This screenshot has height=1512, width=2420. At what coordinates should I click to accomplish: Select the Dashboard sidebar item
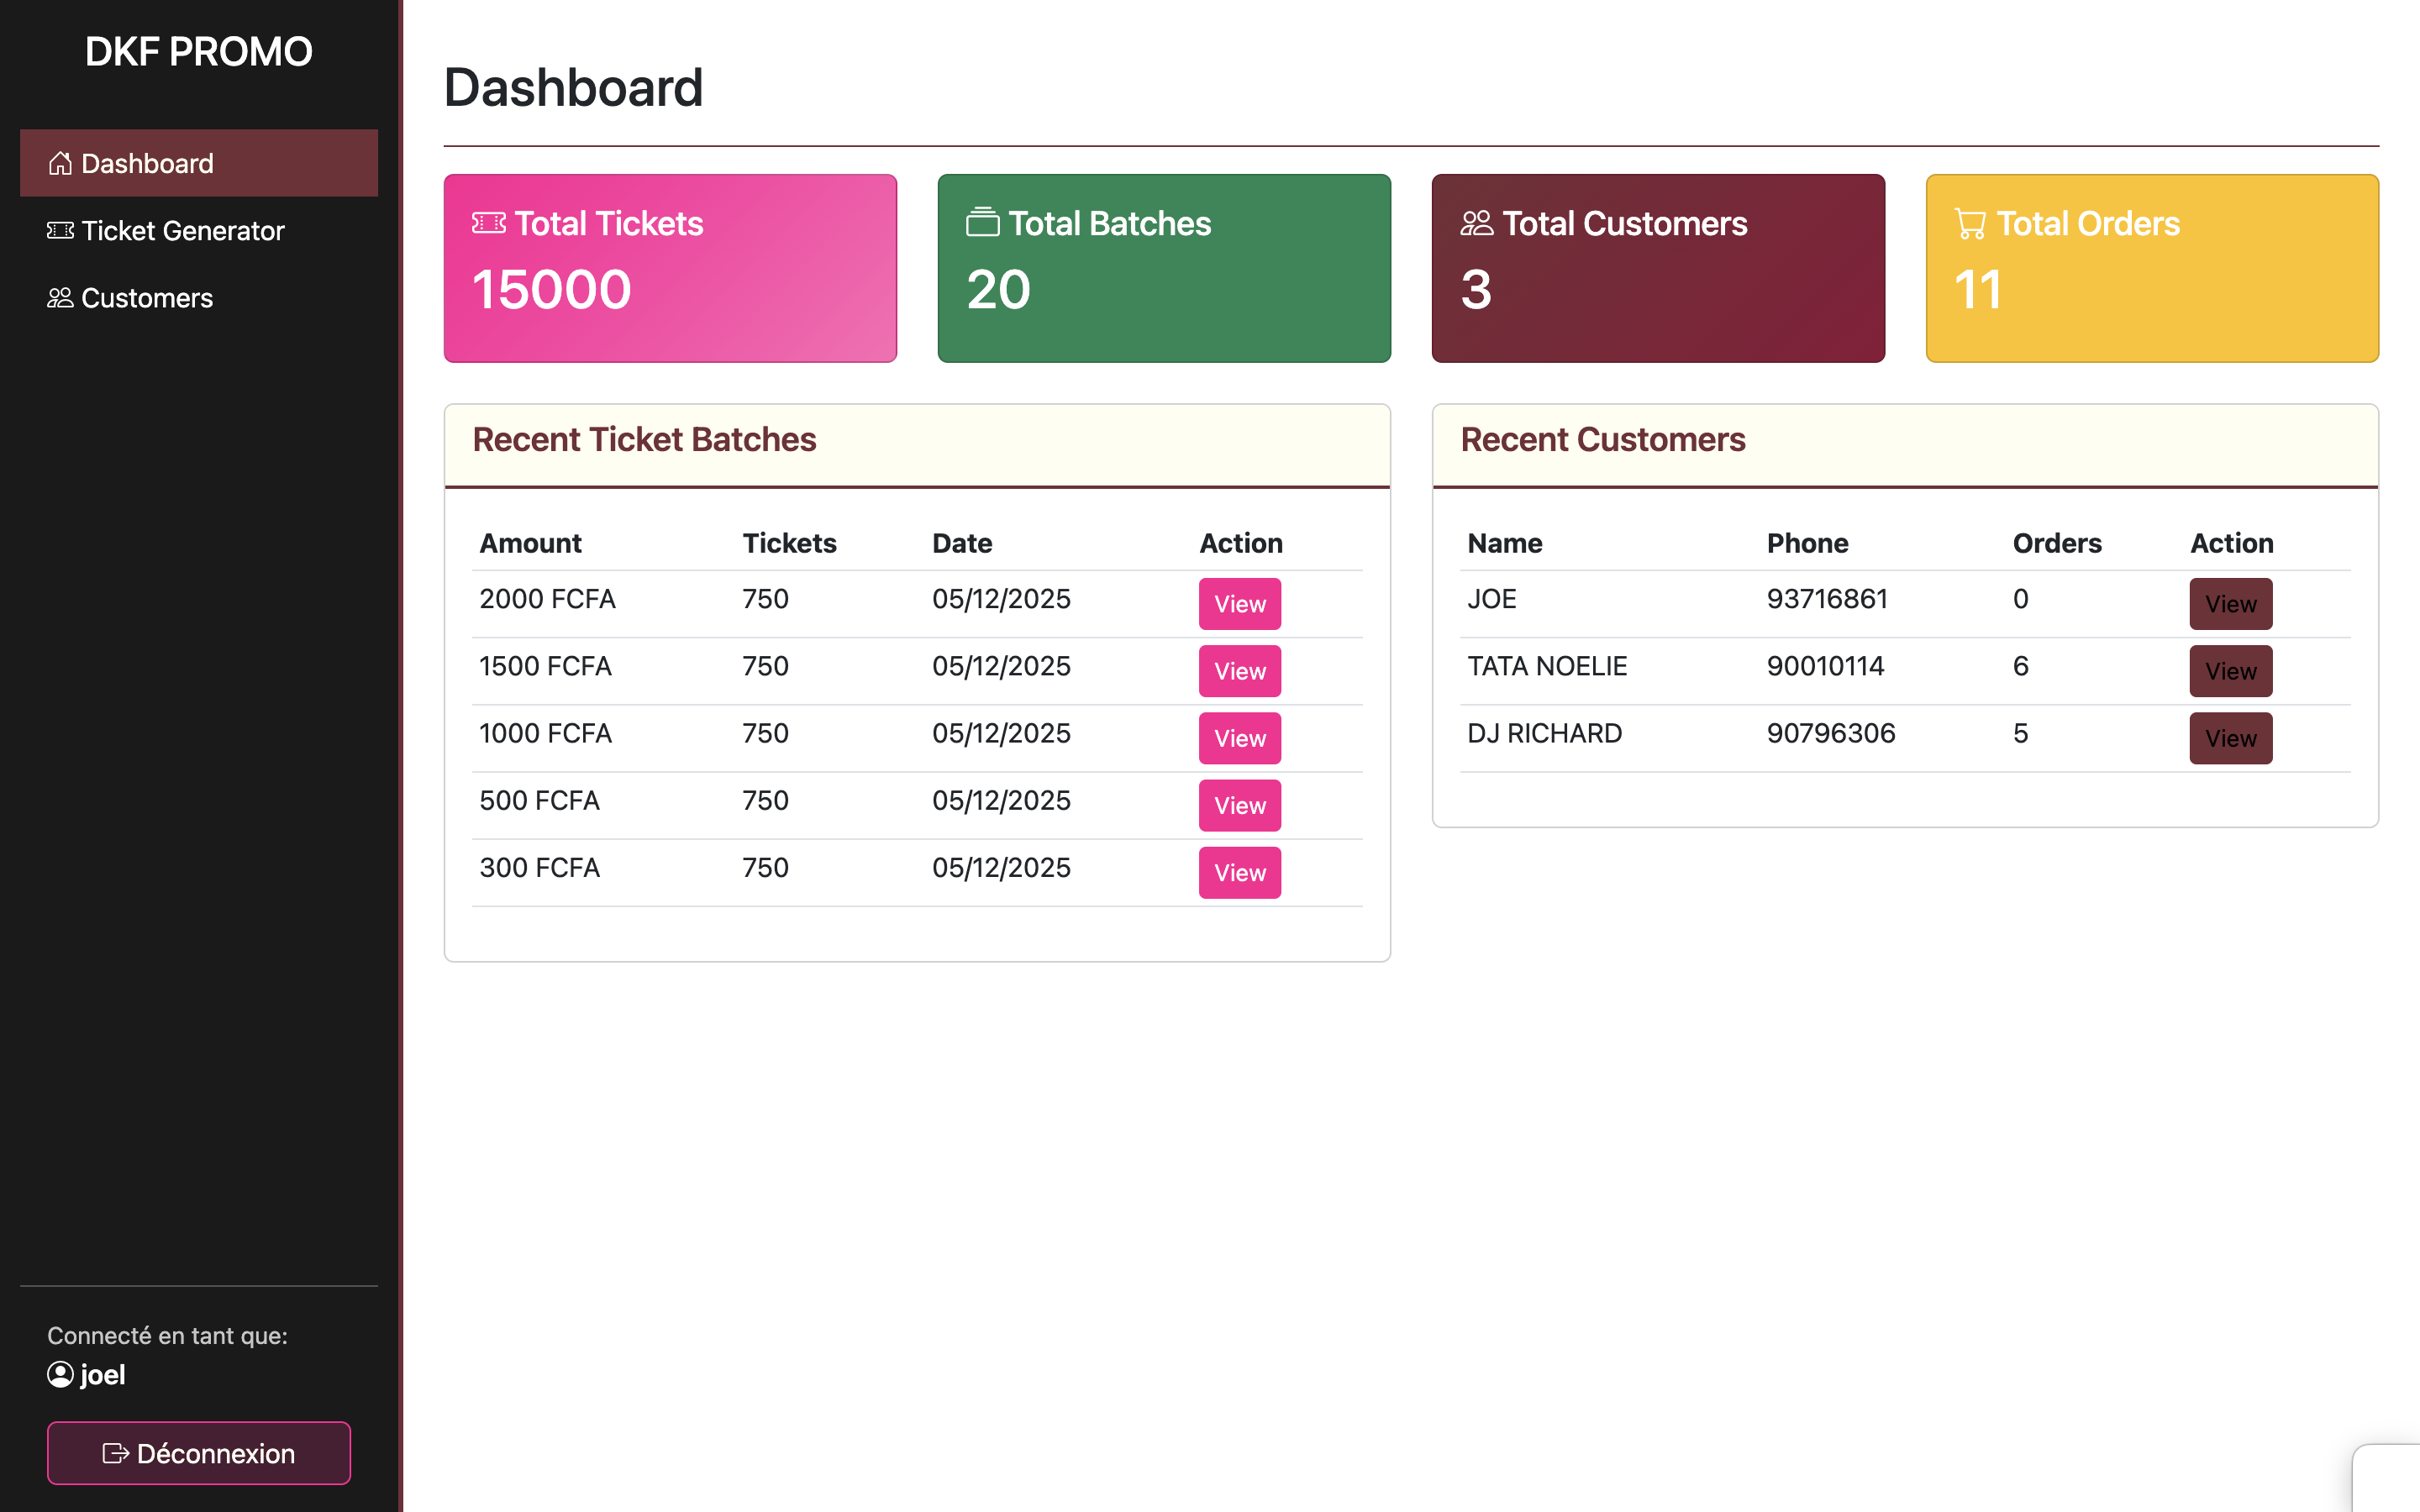click(198, 163)
